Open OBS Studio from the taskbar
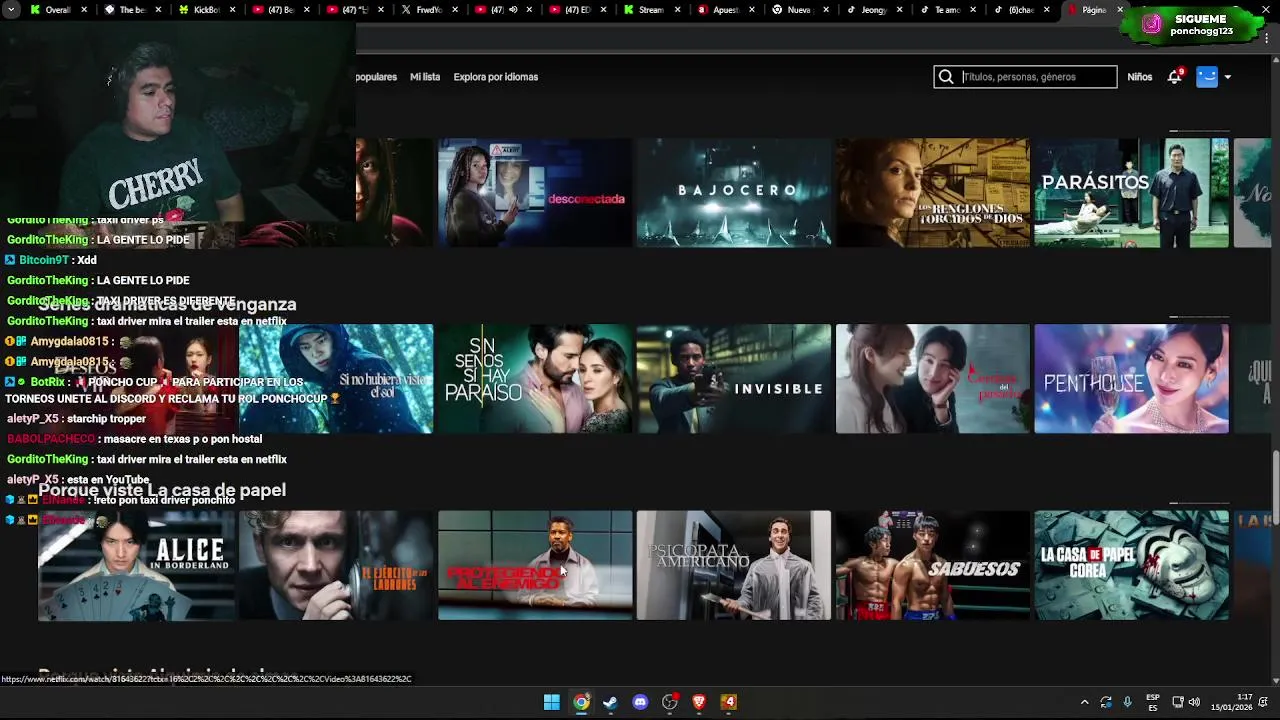This screenshot has width=1280, height=720. pyautogui.click(x=670, y=702)
